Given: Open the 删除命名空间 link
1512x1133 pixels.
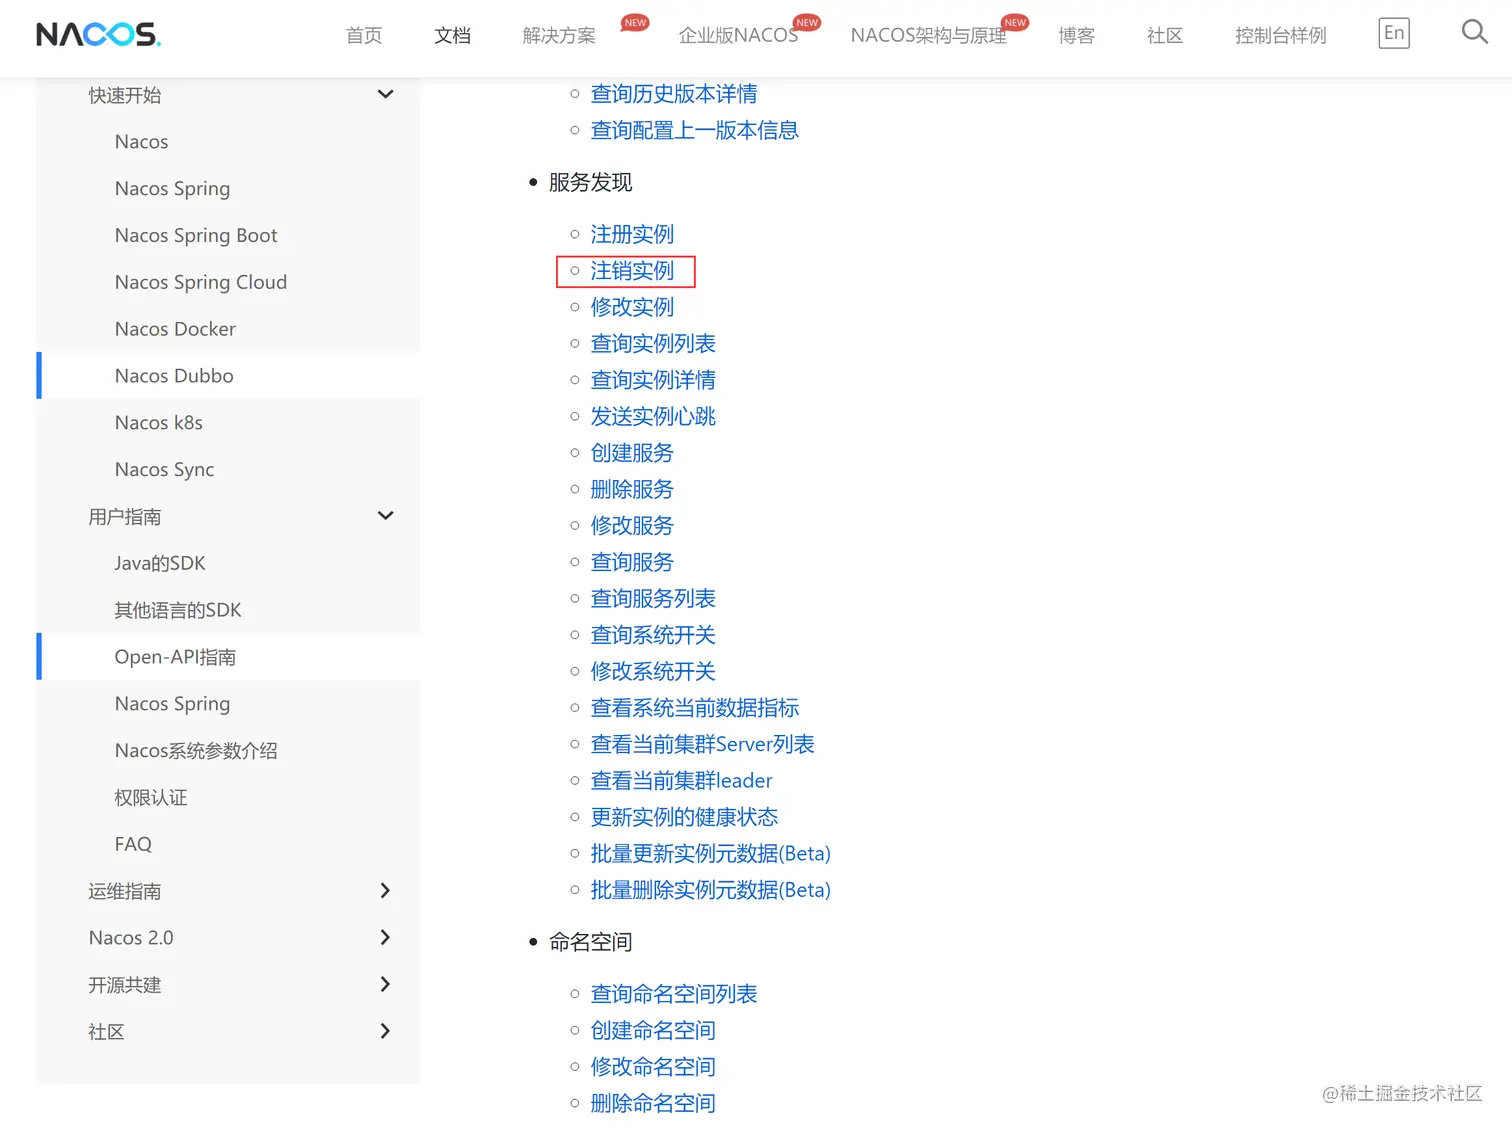Looking at the screenshot, I should pos(653,1103).
